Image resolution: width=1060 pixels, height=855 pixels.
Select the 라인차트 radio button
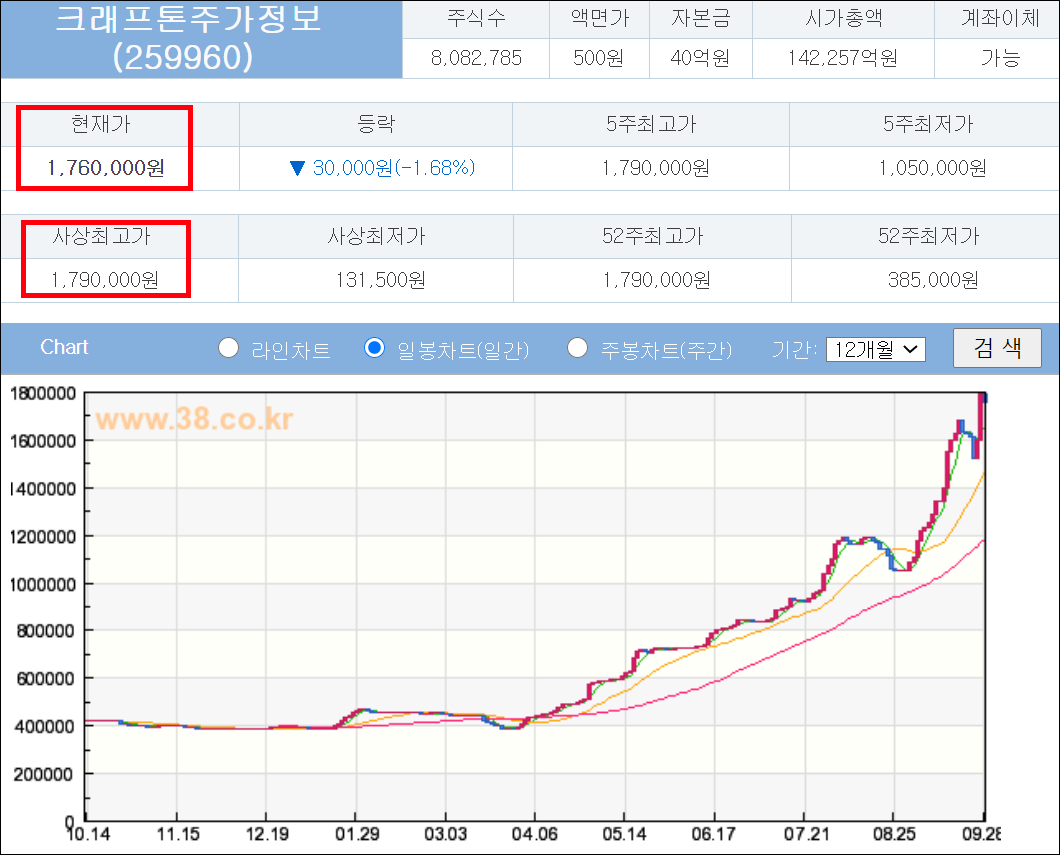coord(228,348)
